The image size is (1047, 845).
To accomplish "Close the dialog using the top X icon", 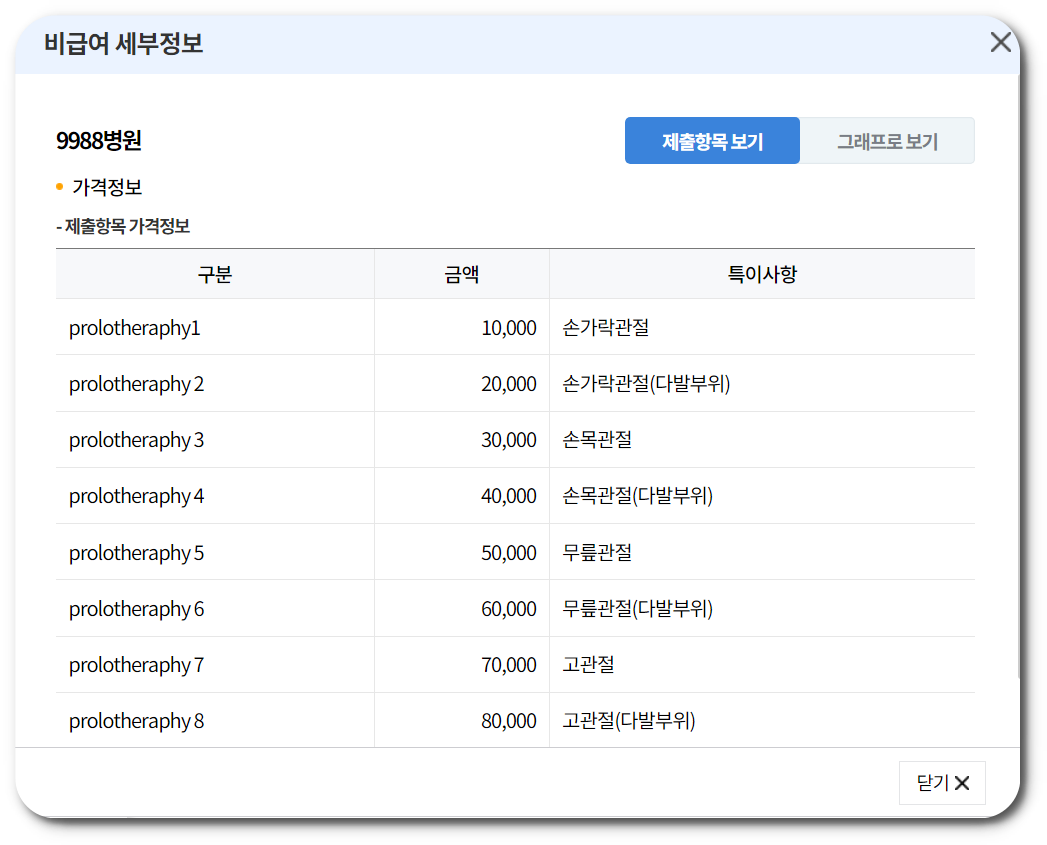I will [1000, 42].
